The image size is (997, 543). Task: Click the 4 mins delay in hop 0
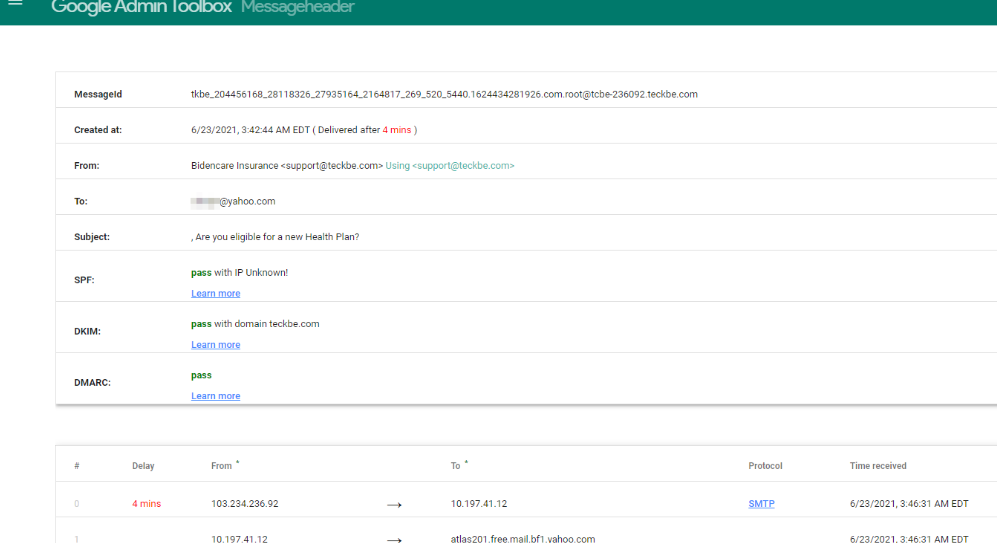[146, 504]
